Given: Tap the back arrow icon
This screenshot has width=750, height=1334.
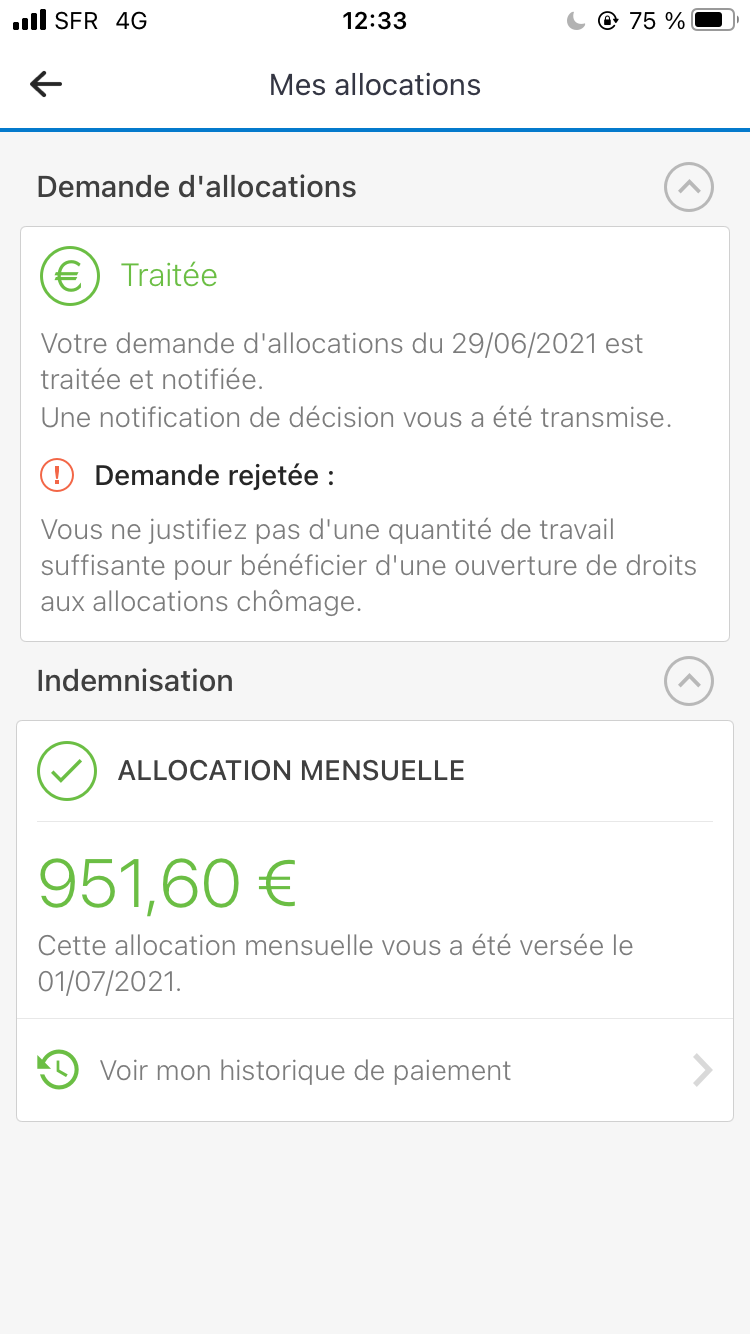Looking at the screenshot, I should pos(46,85).
